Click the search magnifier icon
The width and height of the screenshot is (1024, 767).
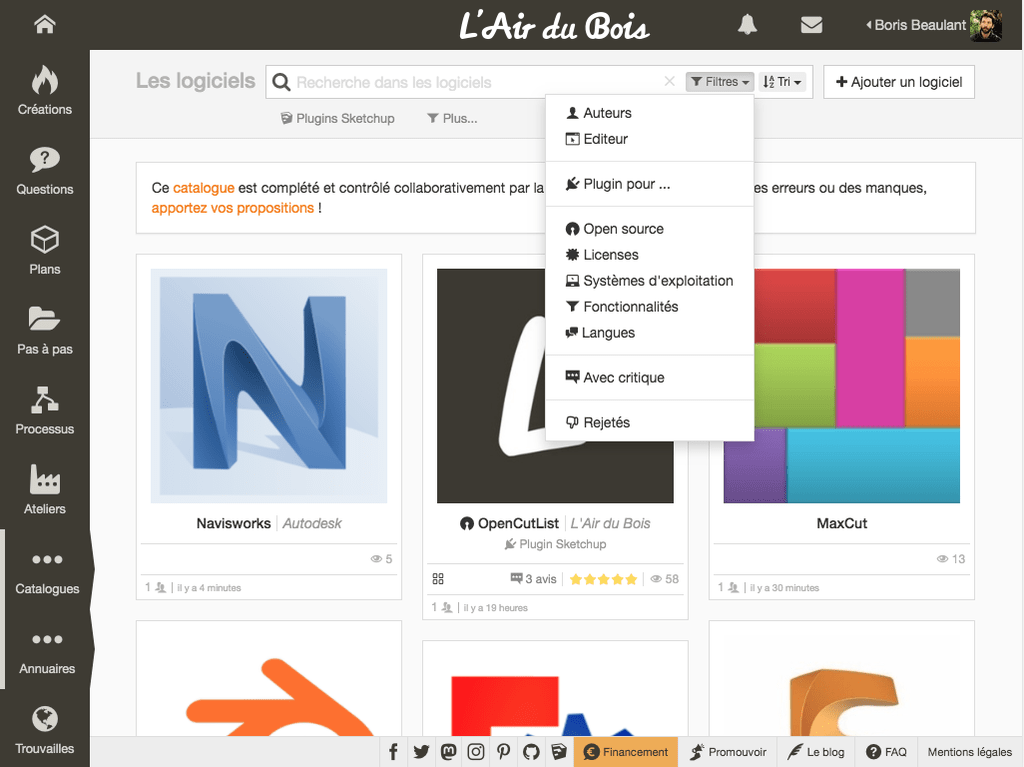click(281, 82)
